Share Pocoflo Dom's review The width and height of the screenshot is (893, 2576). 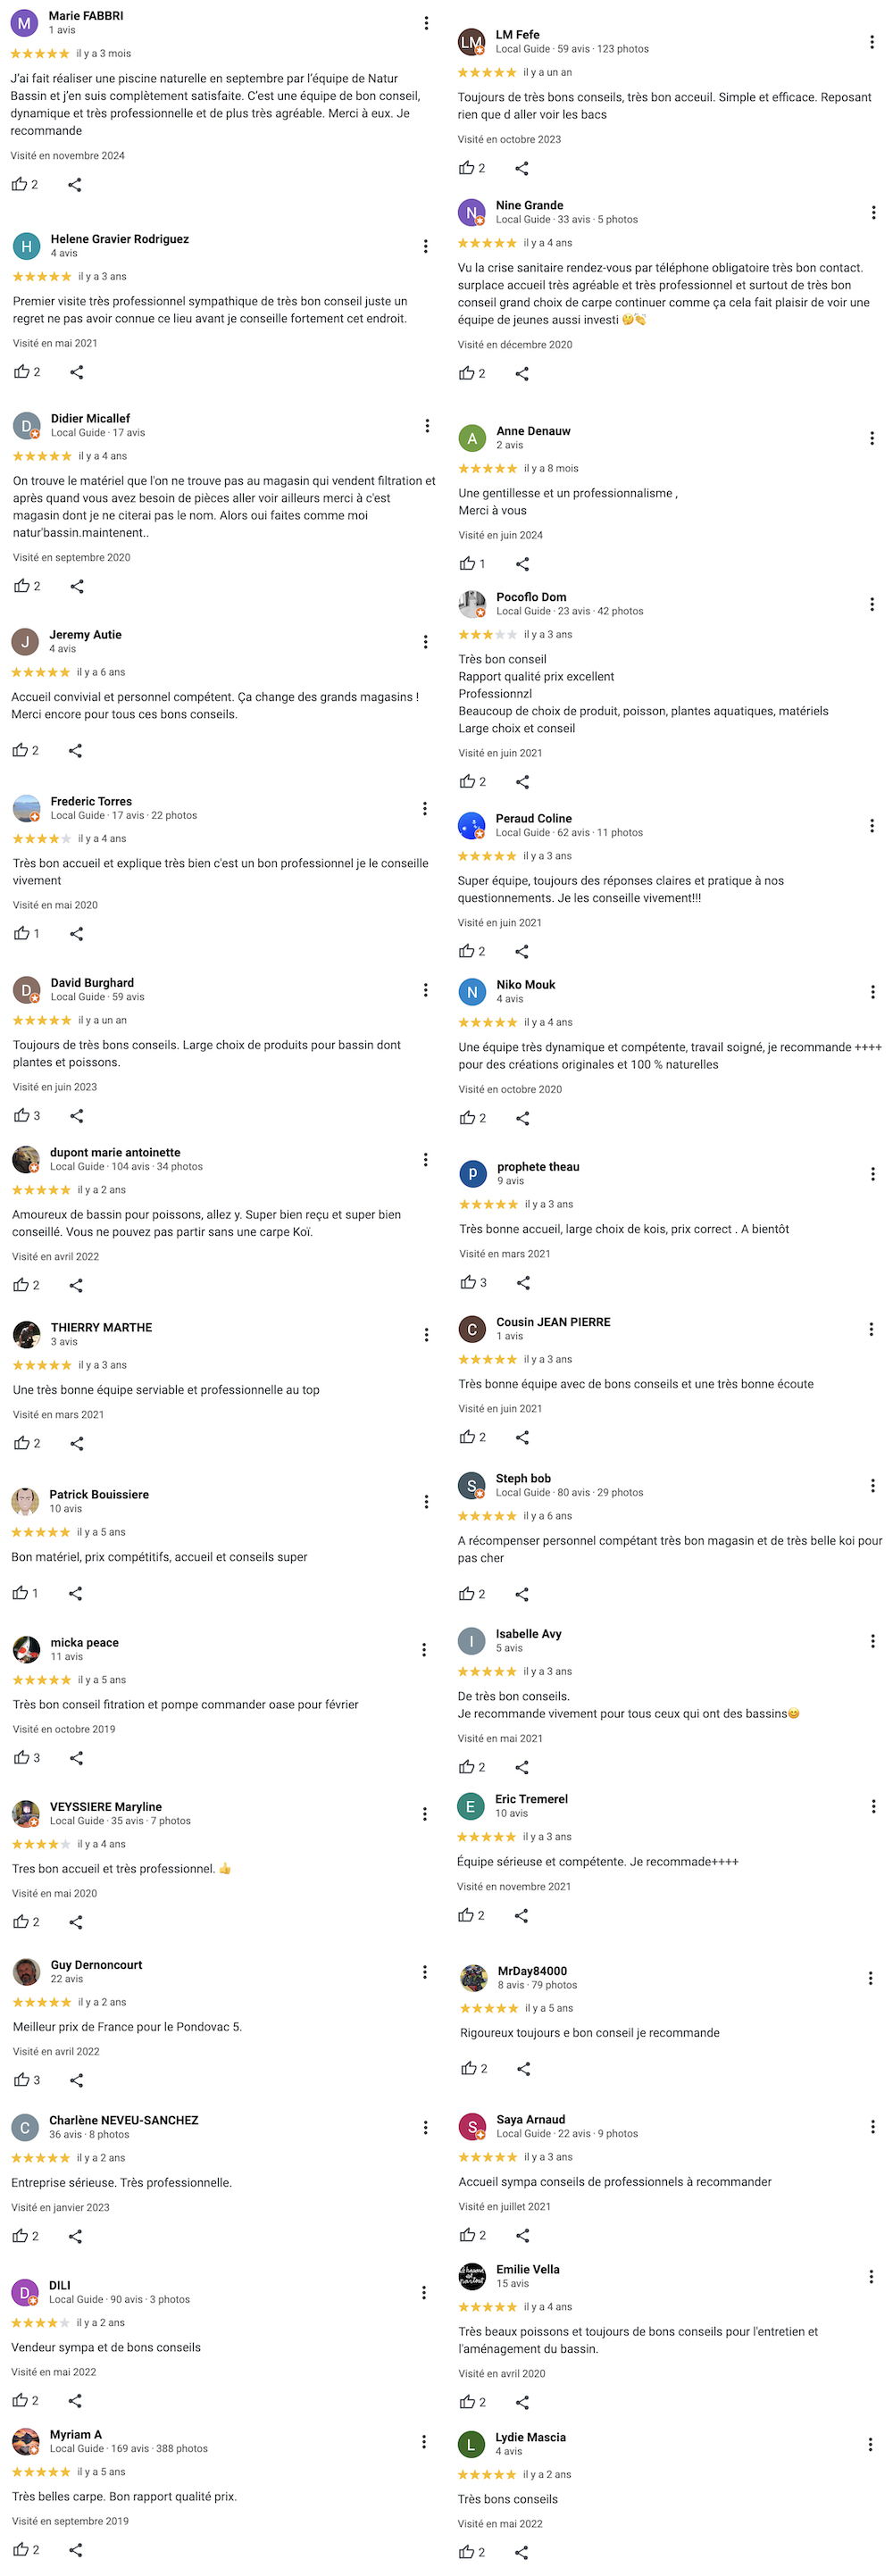pos(522,782)
